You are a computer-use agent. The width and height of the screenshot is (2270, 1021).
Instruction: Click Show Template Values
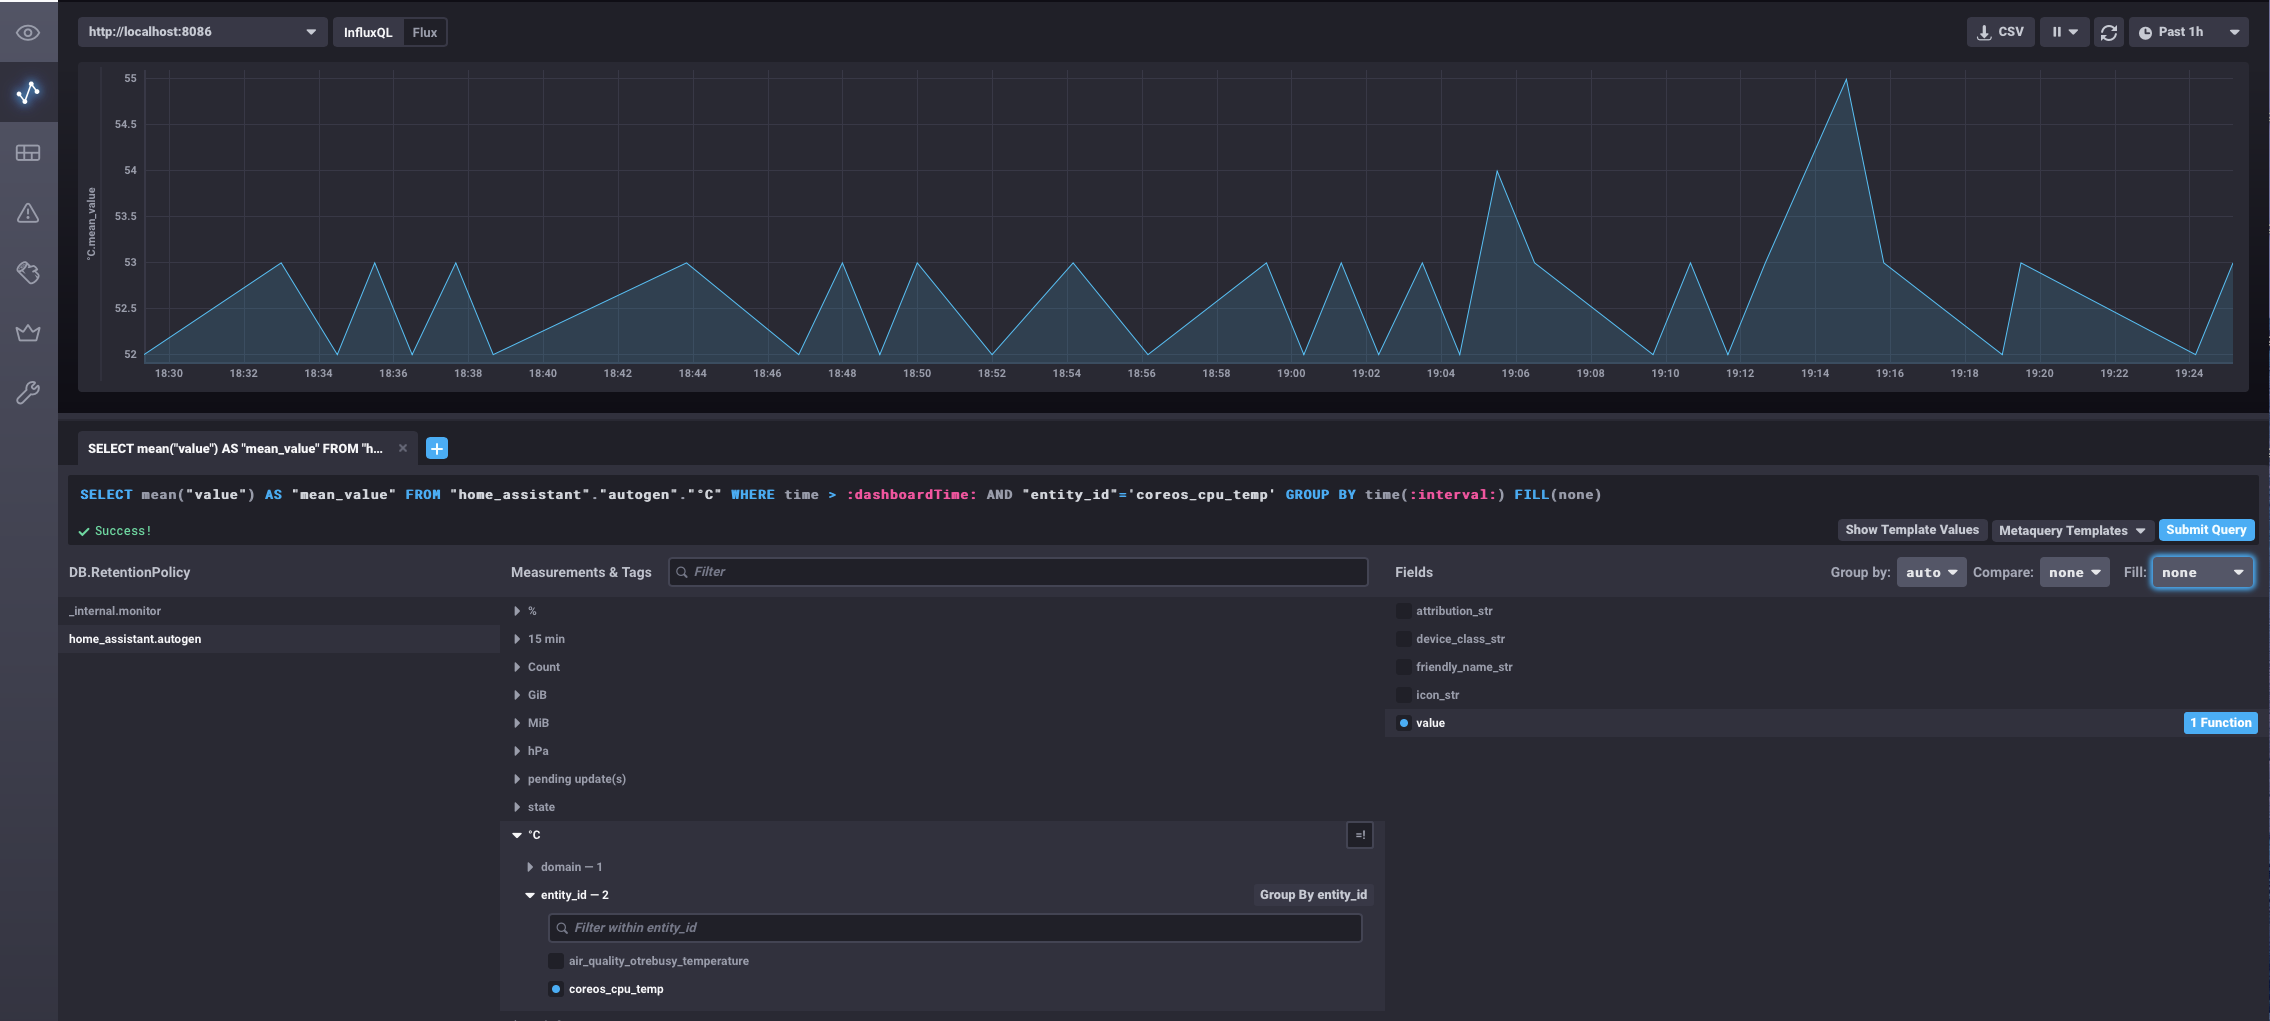tap(1911, 530)
